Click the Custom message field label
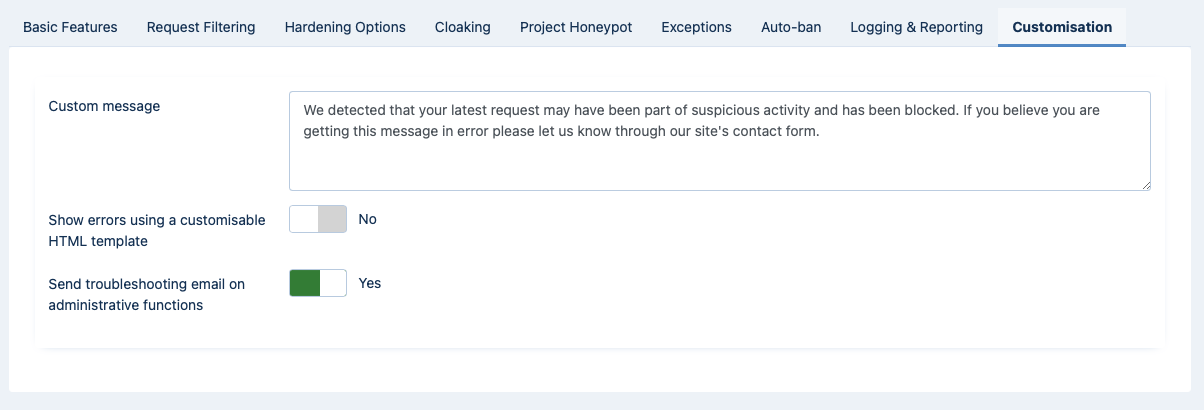 click(104, 106)
